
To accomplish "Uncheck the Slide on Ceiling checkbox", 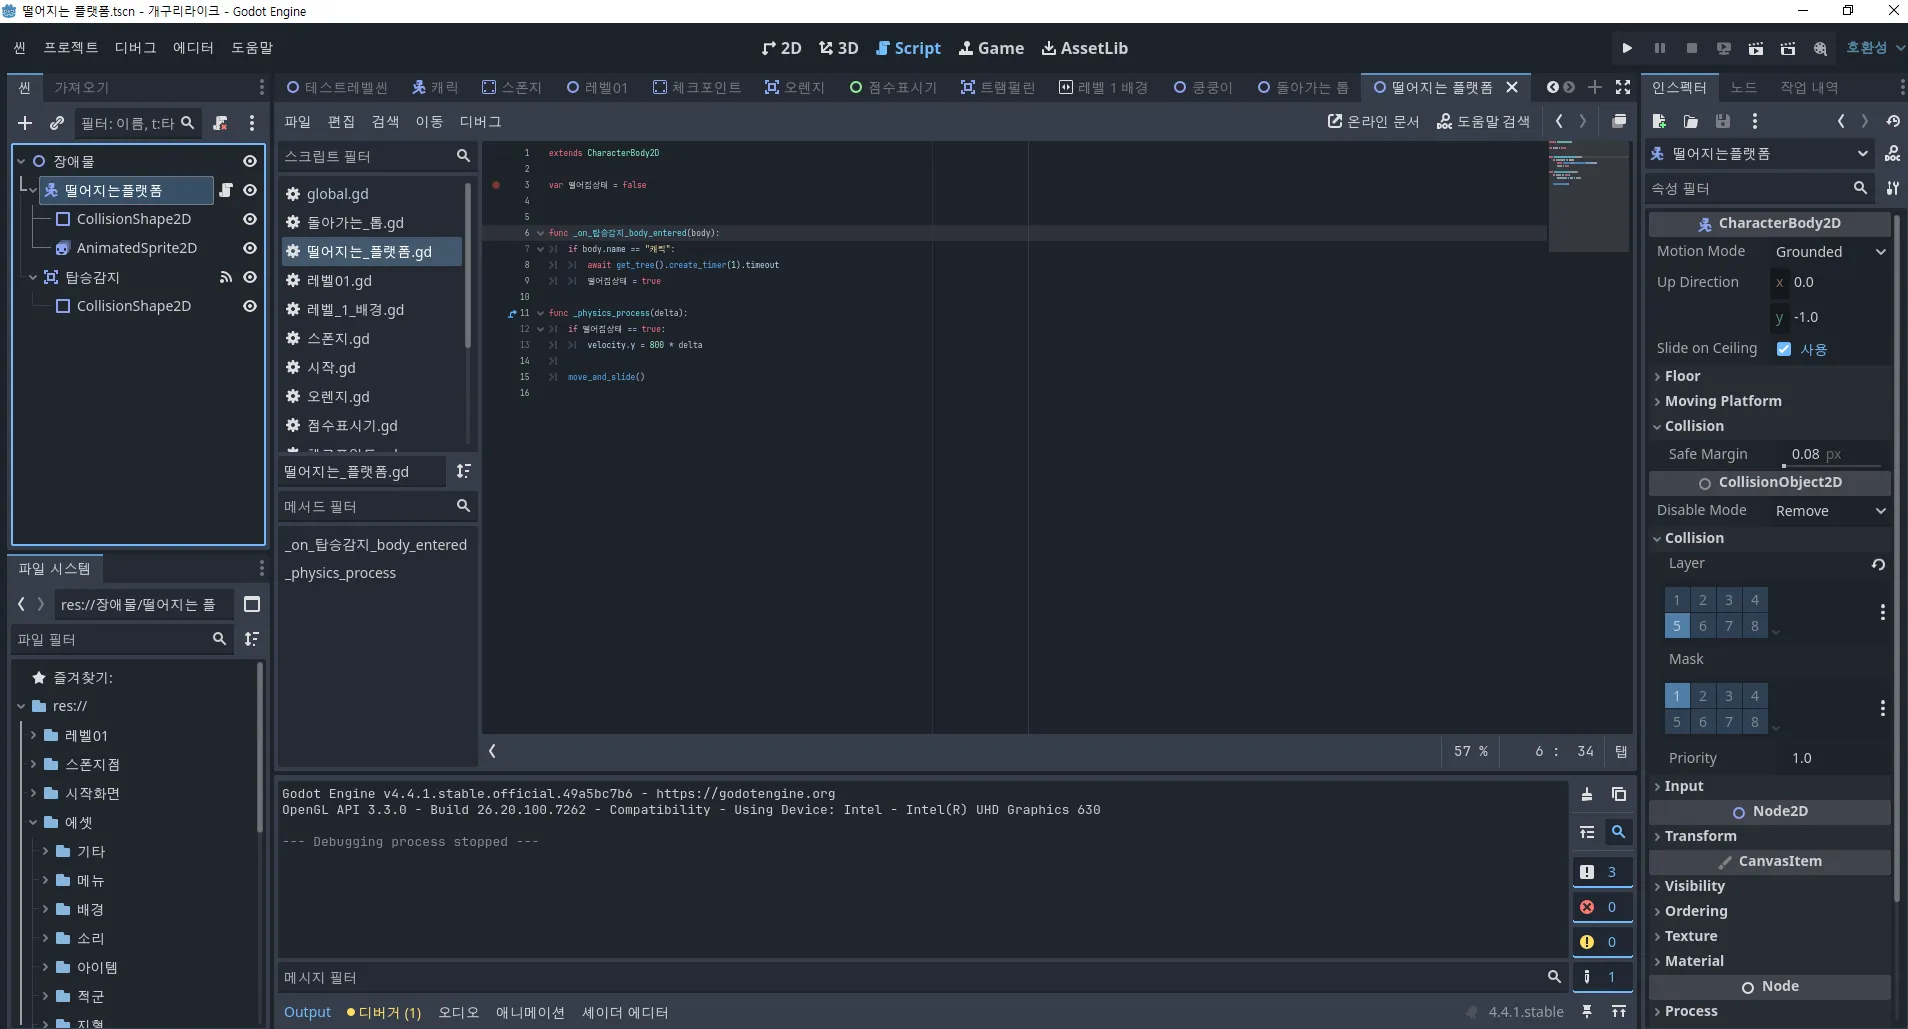I will [1784, 349].
